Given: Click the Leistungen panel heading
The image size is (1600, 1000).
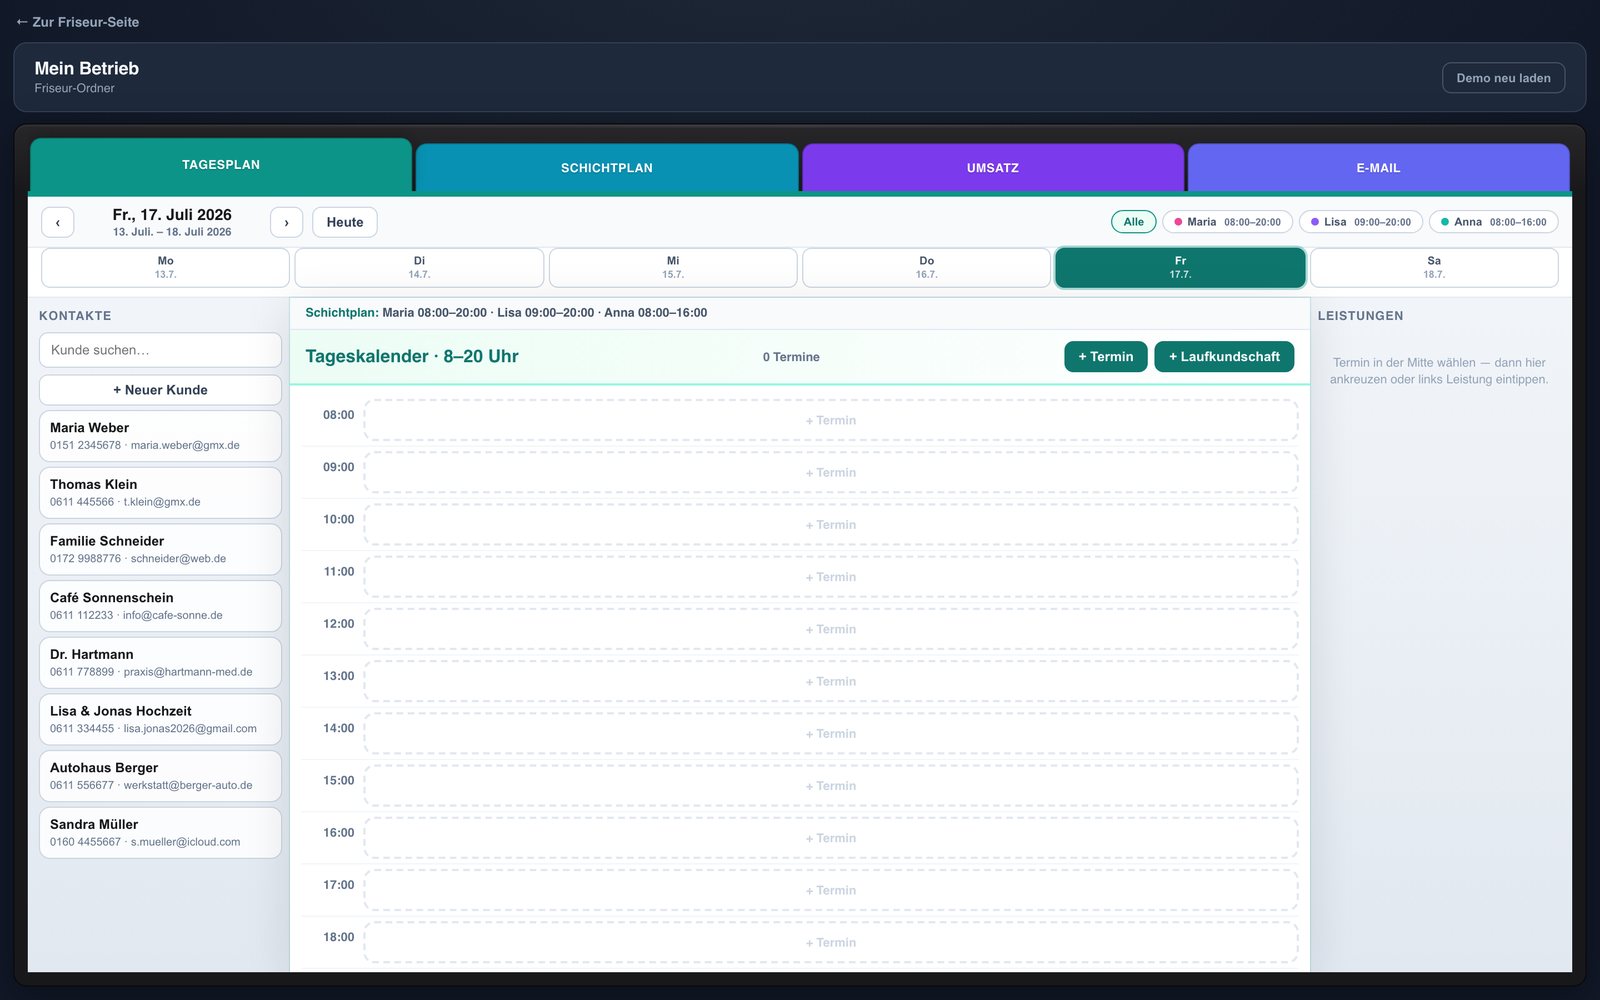Looking at the screenshot, I should [x=1360, y=316].
